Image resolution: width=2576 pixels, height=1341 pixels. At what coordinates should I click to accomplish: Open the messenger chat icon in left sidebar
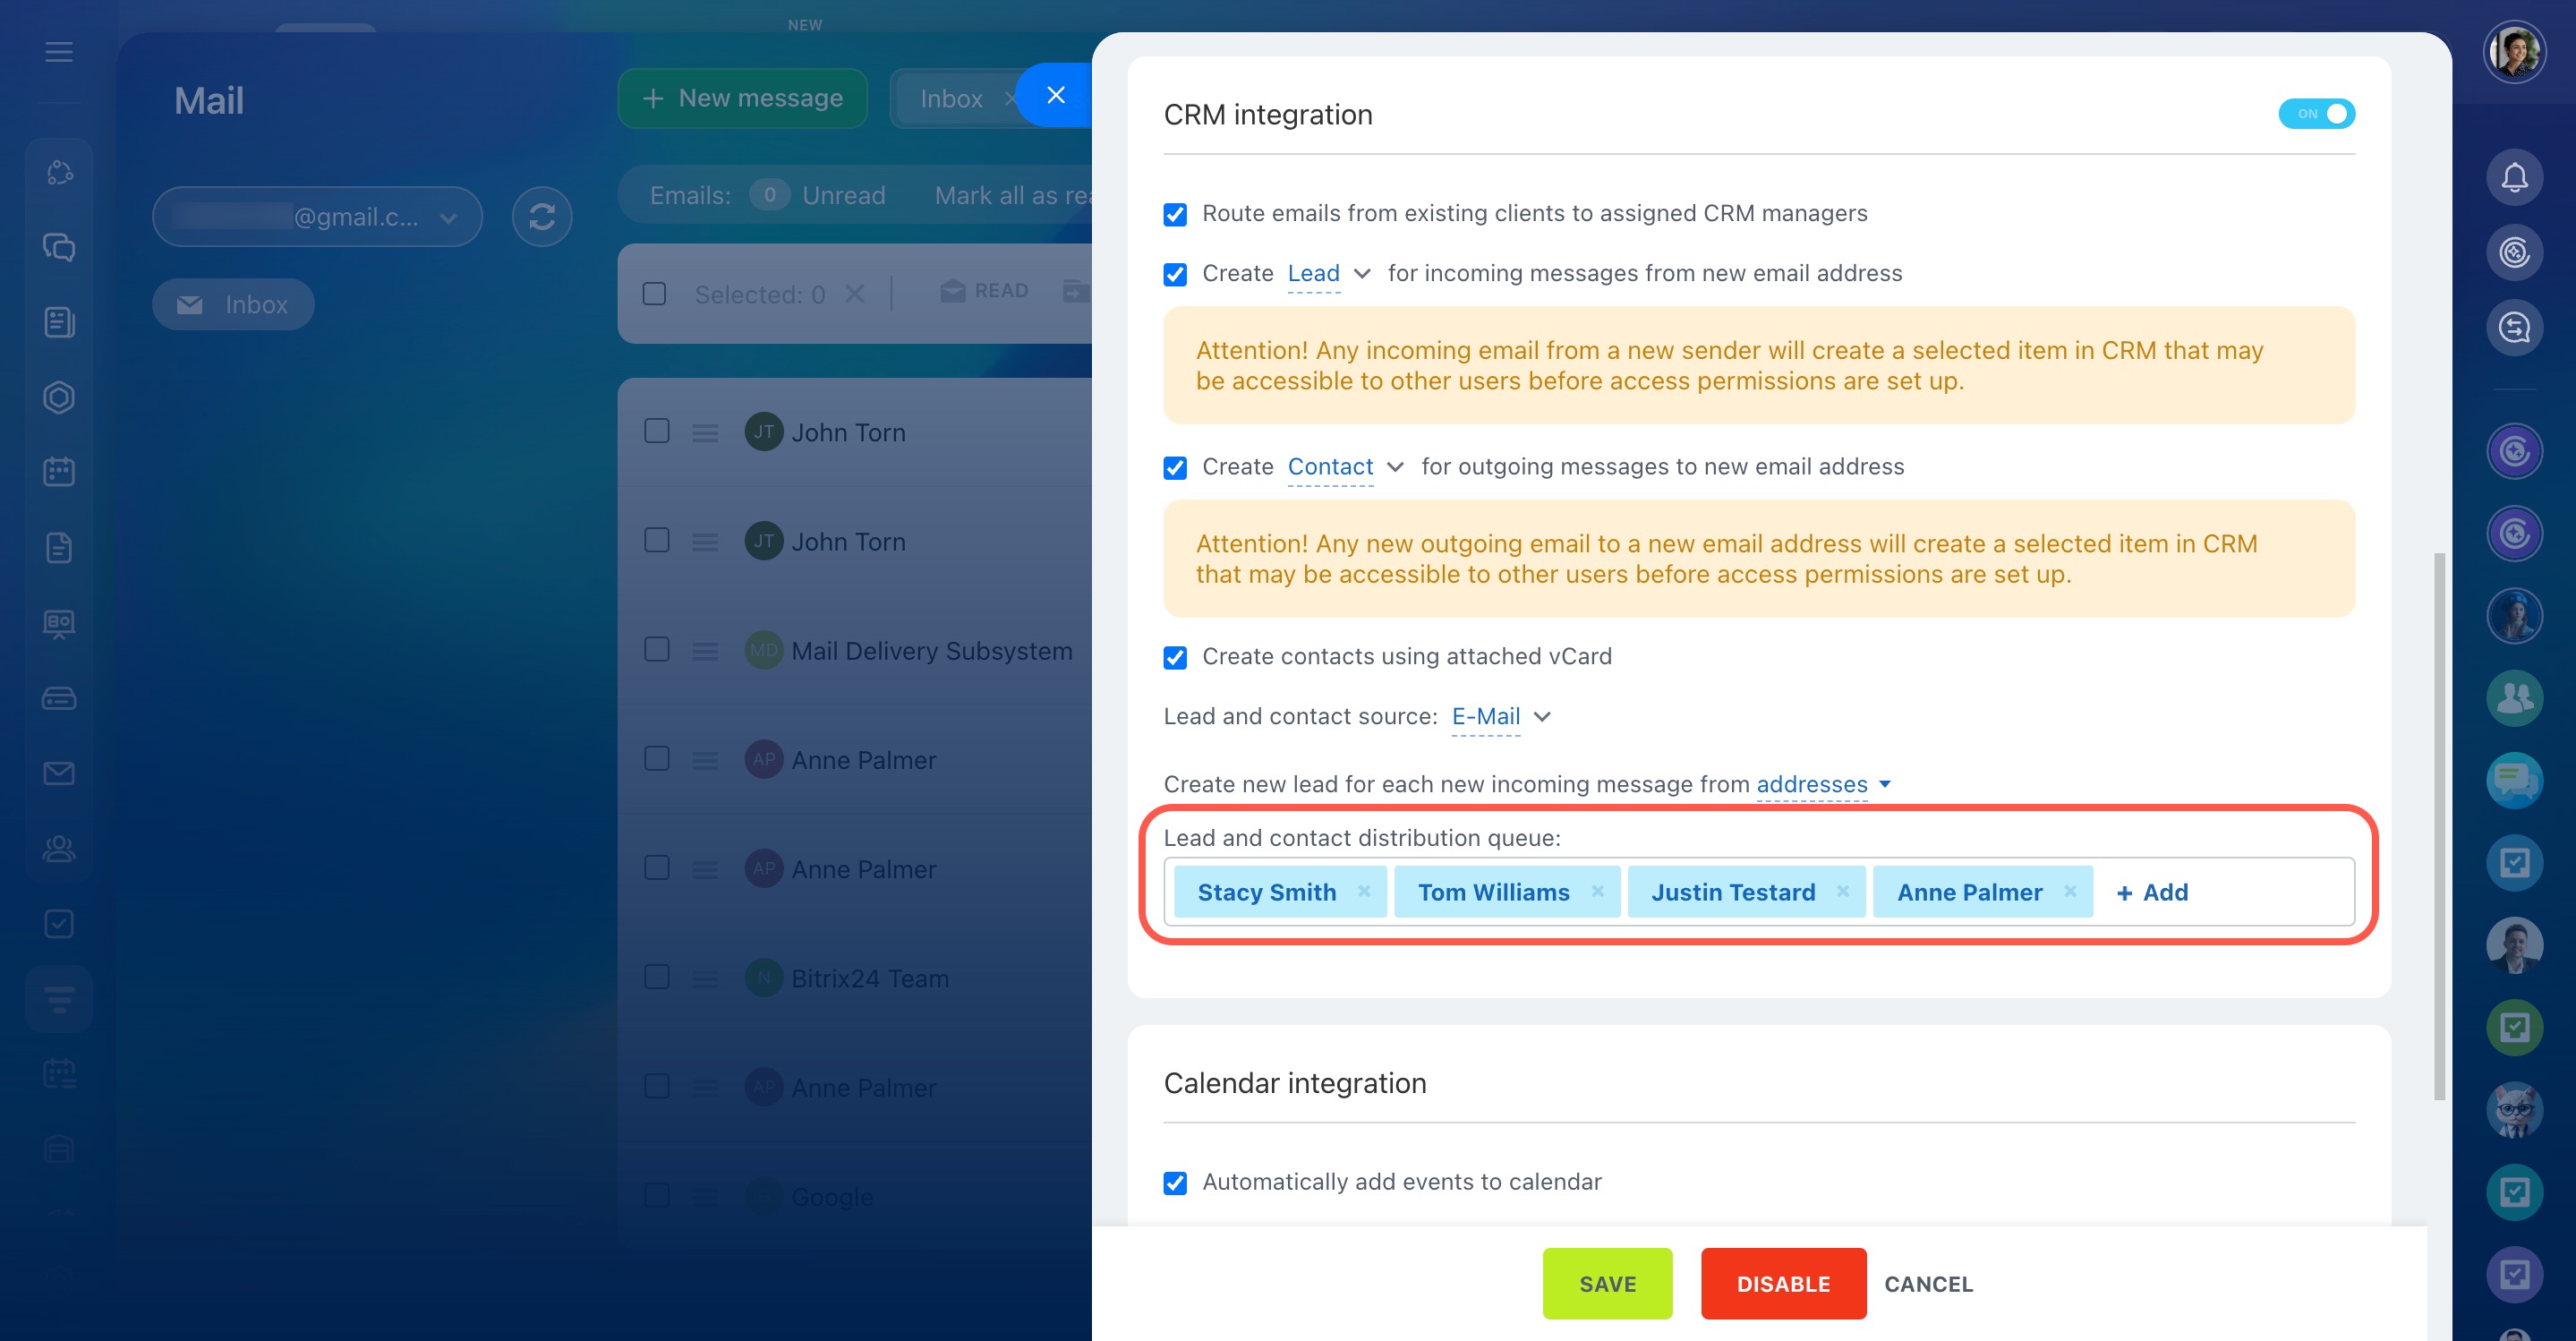59,247
